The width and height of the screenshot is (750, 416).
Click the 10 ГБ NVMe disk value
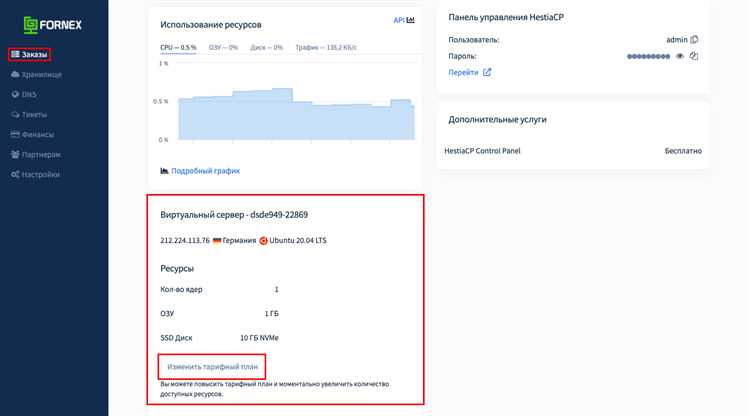coord(259,338)
